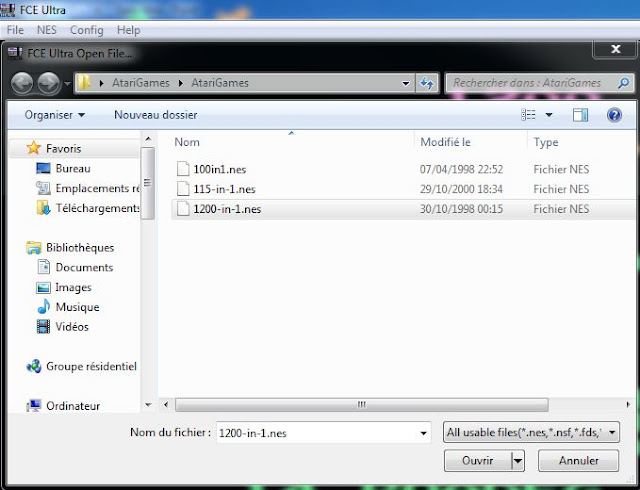
Task: Open the File menu
Action: click(15, 30)
